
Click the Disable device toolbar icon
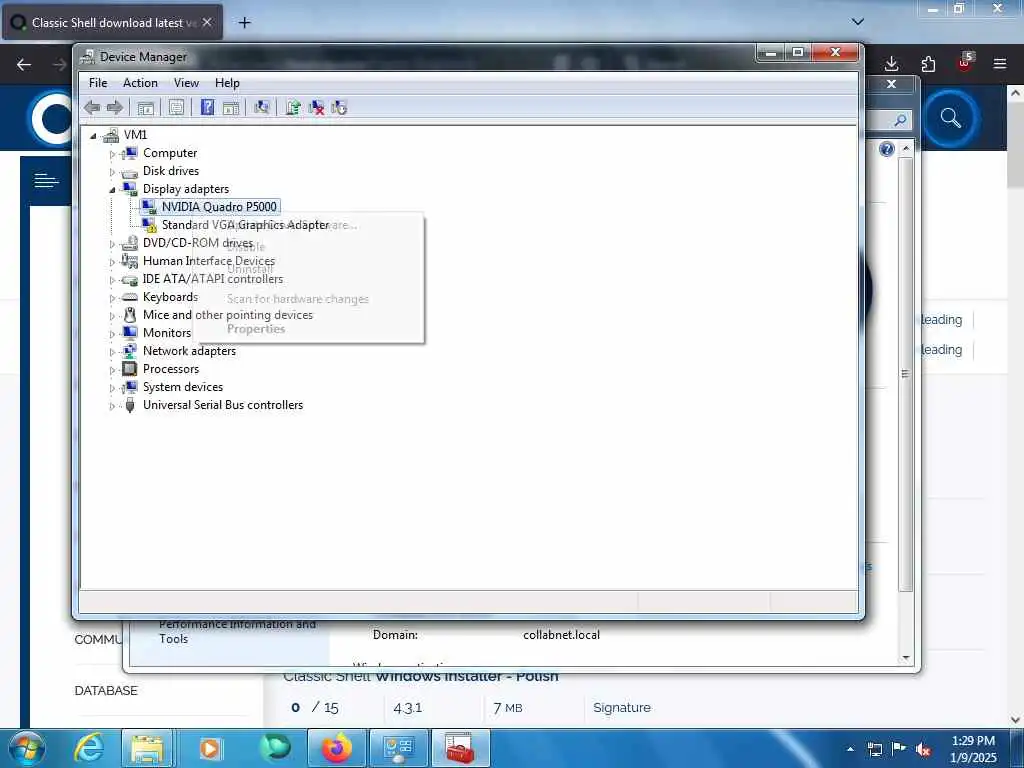(x=340, y=108)
